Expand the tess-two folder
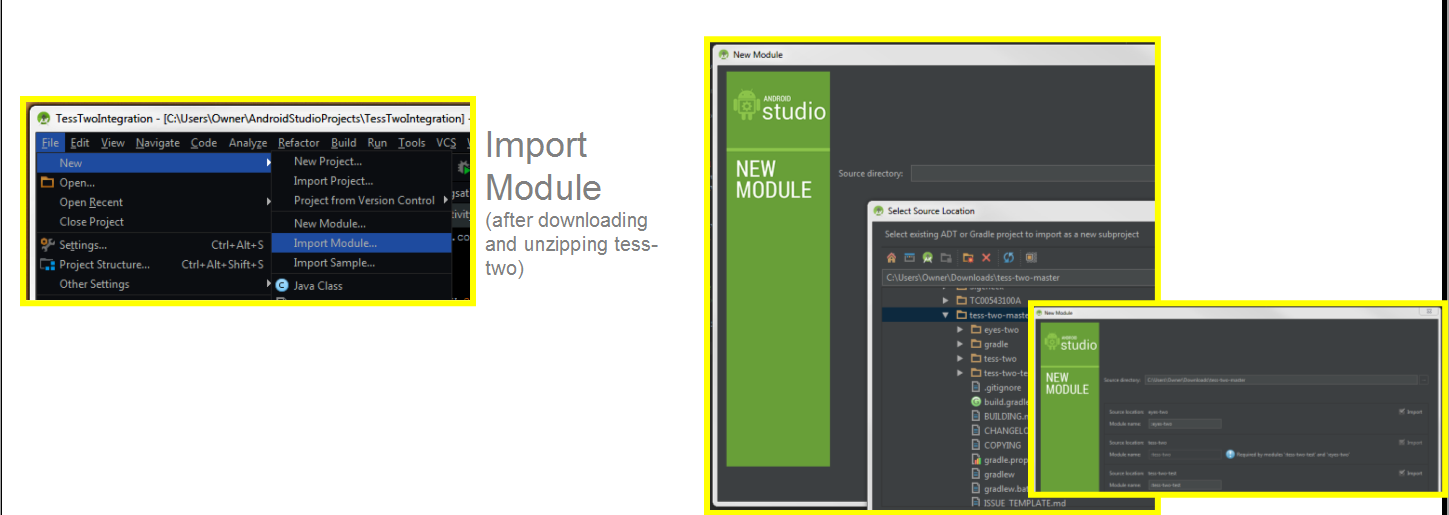Image resolution: width=1449 pixels, height=515 pixels. [960, 359]
